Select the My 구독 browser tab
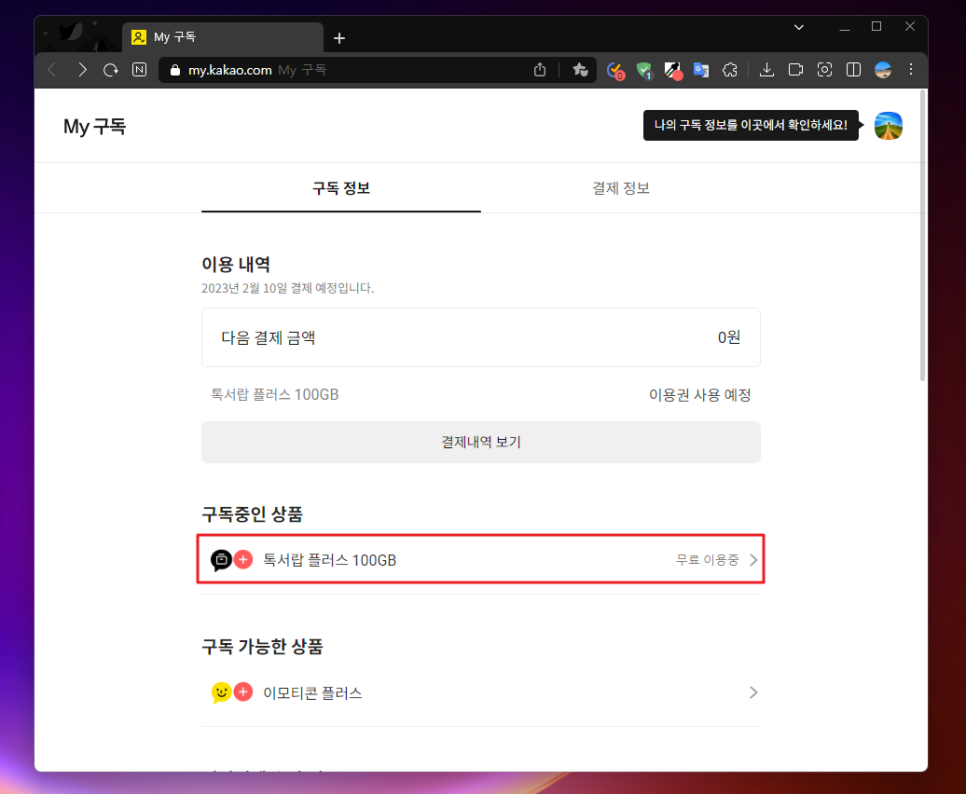 pos(223,37)
